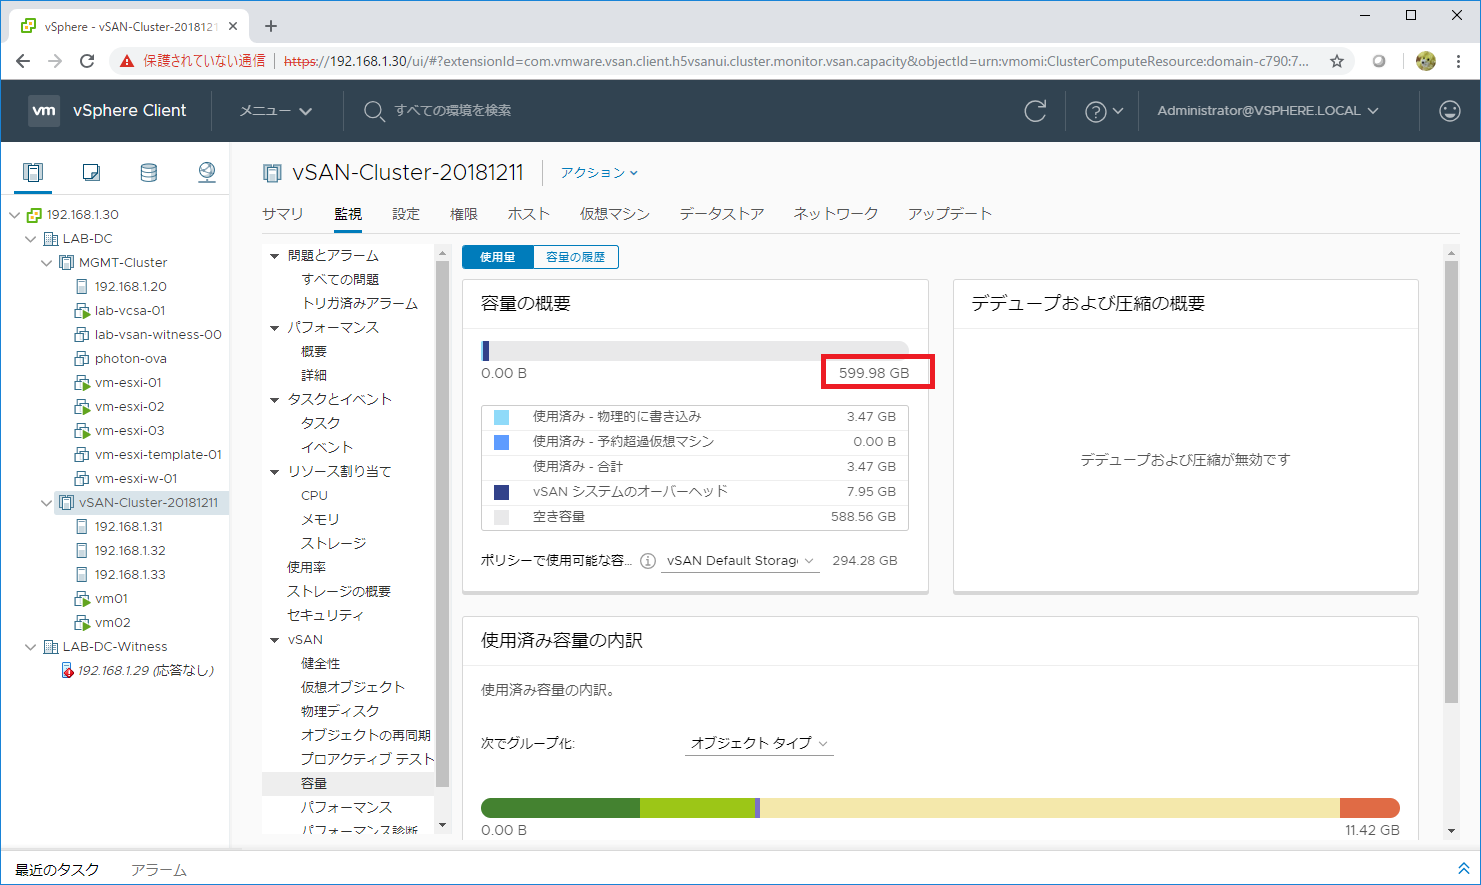The height and width of the screenshot is (885, 1481).
Task: Select the 使用量 toggle button
Action: 497,257
